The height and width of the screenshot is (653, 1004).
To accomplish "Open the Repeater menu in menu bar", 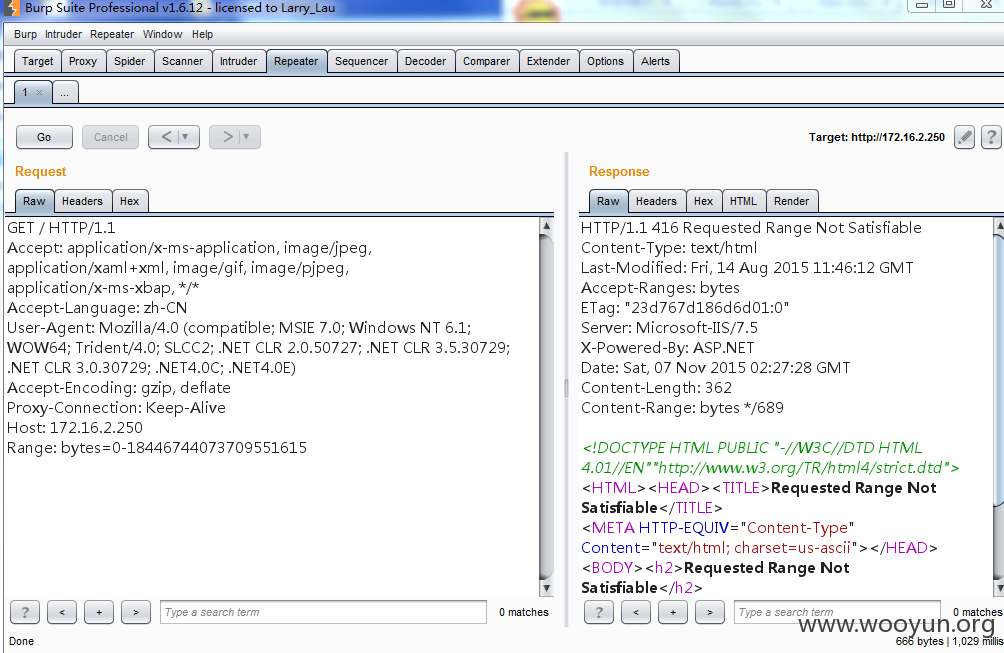I will [x=112, y=34].
